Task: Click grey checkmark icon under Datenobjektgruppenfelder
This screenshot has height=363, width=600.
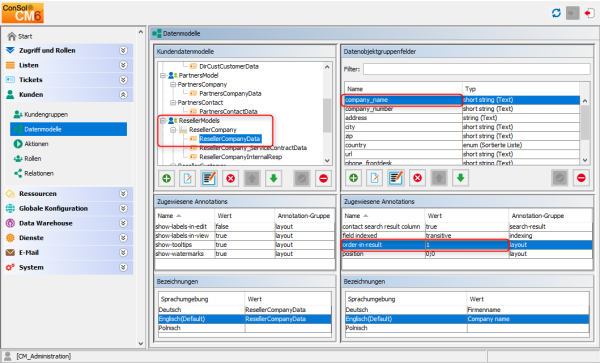Action: (559, 178)
